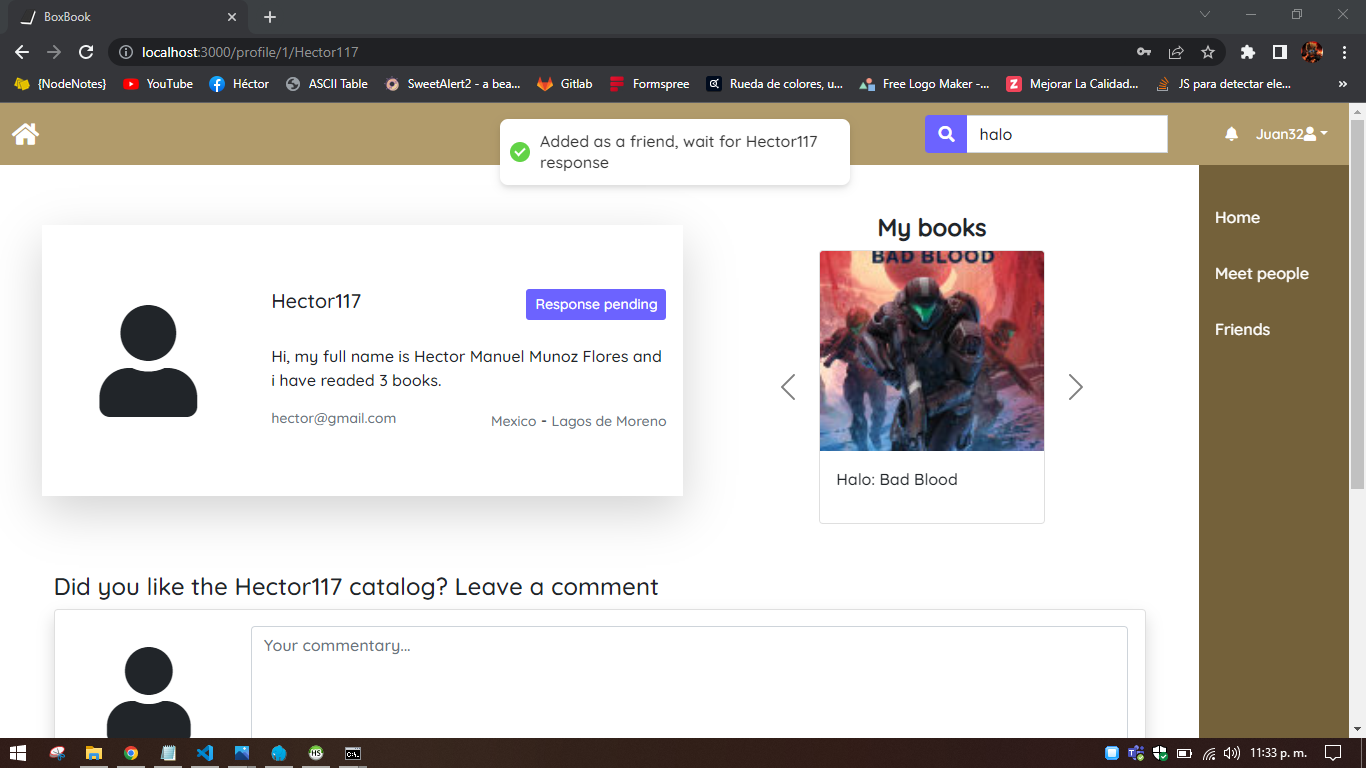Open Chrome profile avatar
Screen dimensions: 1366x768
point(1312,52)
